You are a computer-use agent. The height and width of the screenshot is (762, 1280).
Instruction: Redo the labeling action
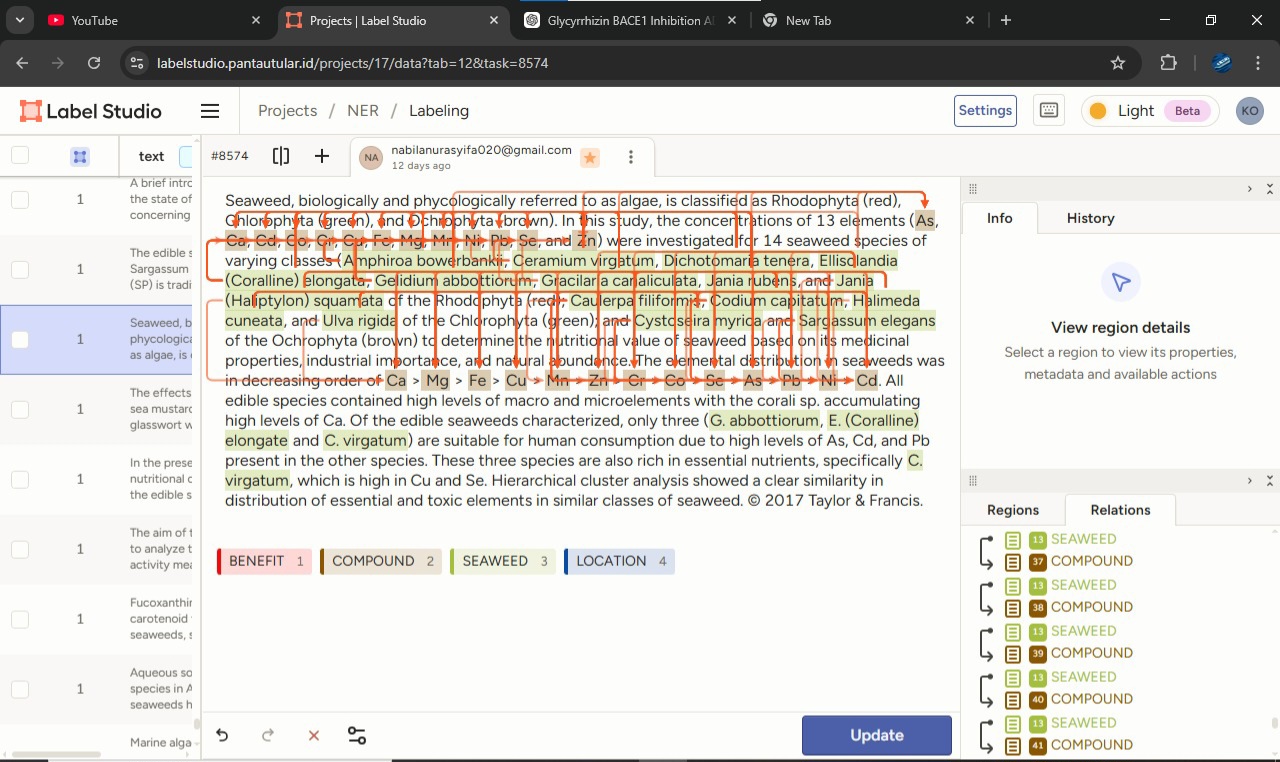268,736
